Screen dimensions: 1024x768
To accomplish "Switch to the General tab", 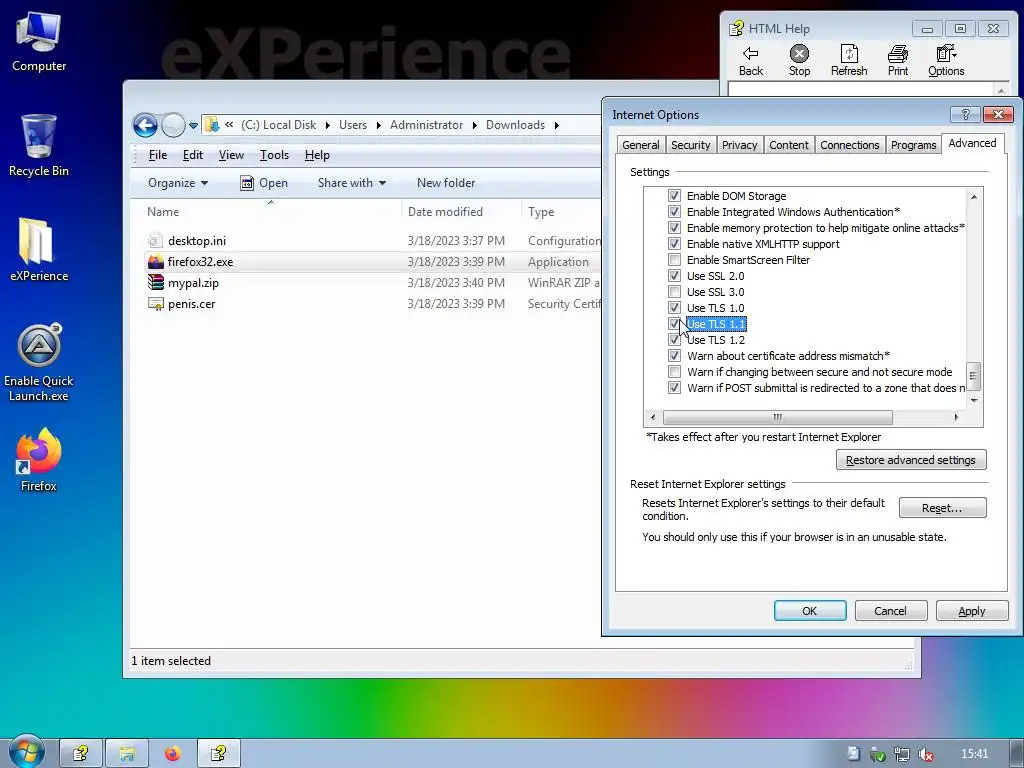I will tap(641, 145).
